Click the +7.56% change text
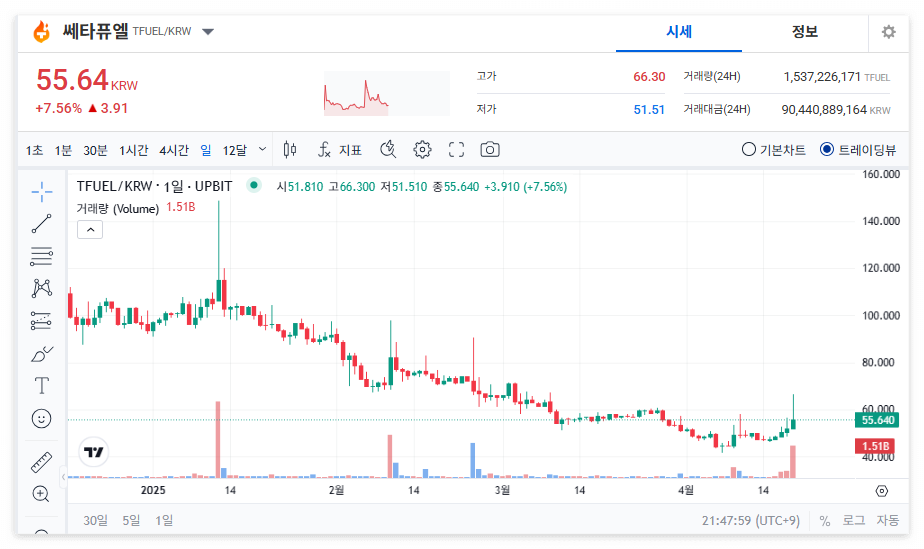This screenshot has width=924, height=549. coord(58,108)
